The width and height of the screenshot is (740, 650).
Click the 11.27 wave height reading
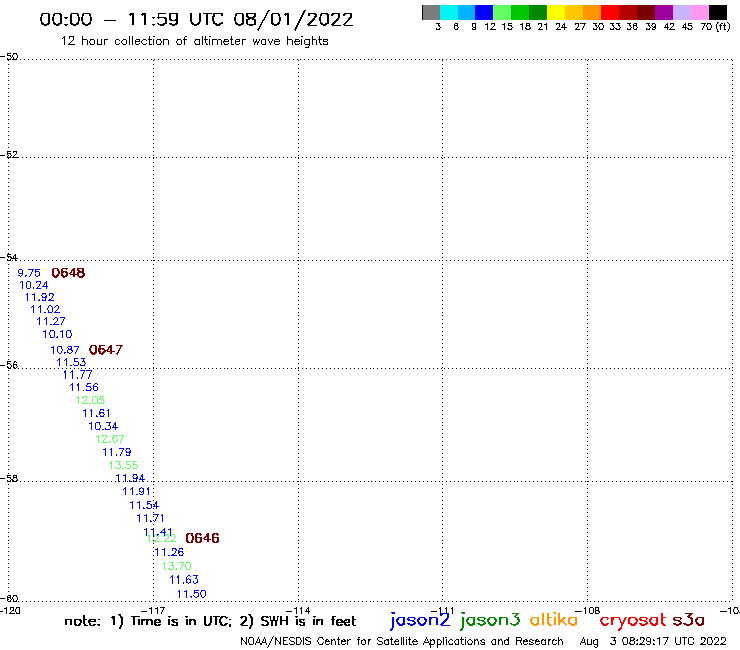coord(51,321)
